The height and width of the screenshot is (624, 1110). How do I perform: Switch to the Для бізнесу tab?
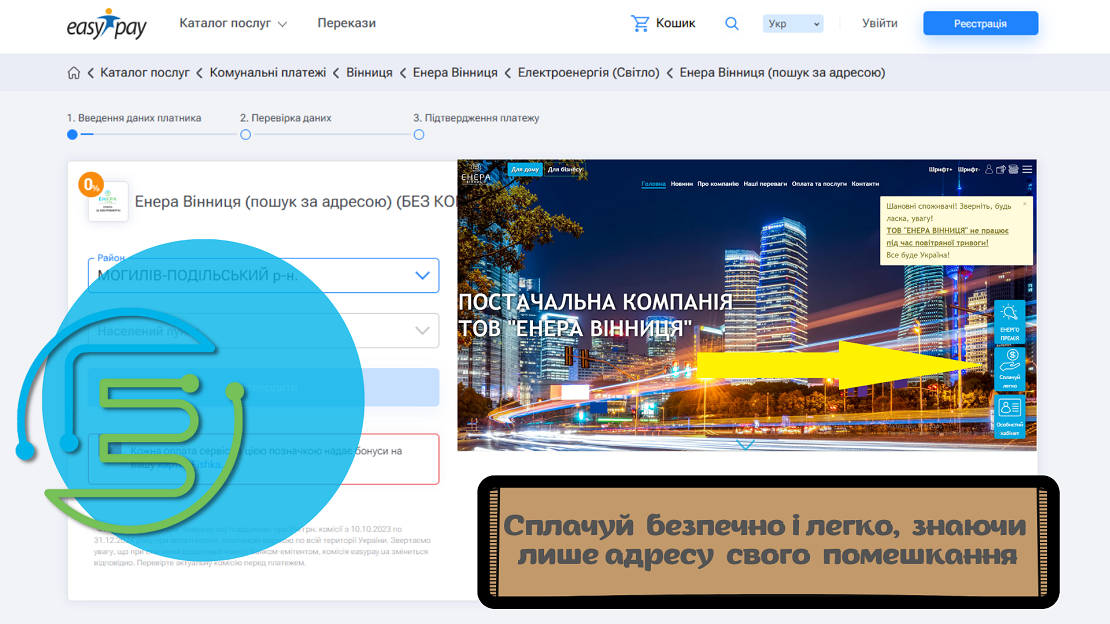pos(565,169)
